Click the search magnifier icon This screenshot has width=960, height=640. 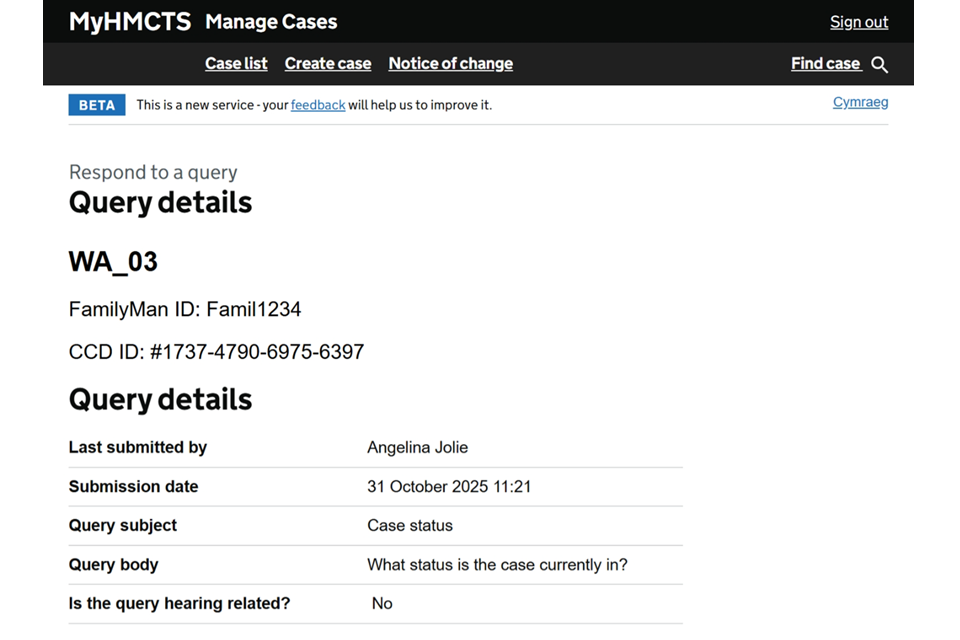click(879, 65)
